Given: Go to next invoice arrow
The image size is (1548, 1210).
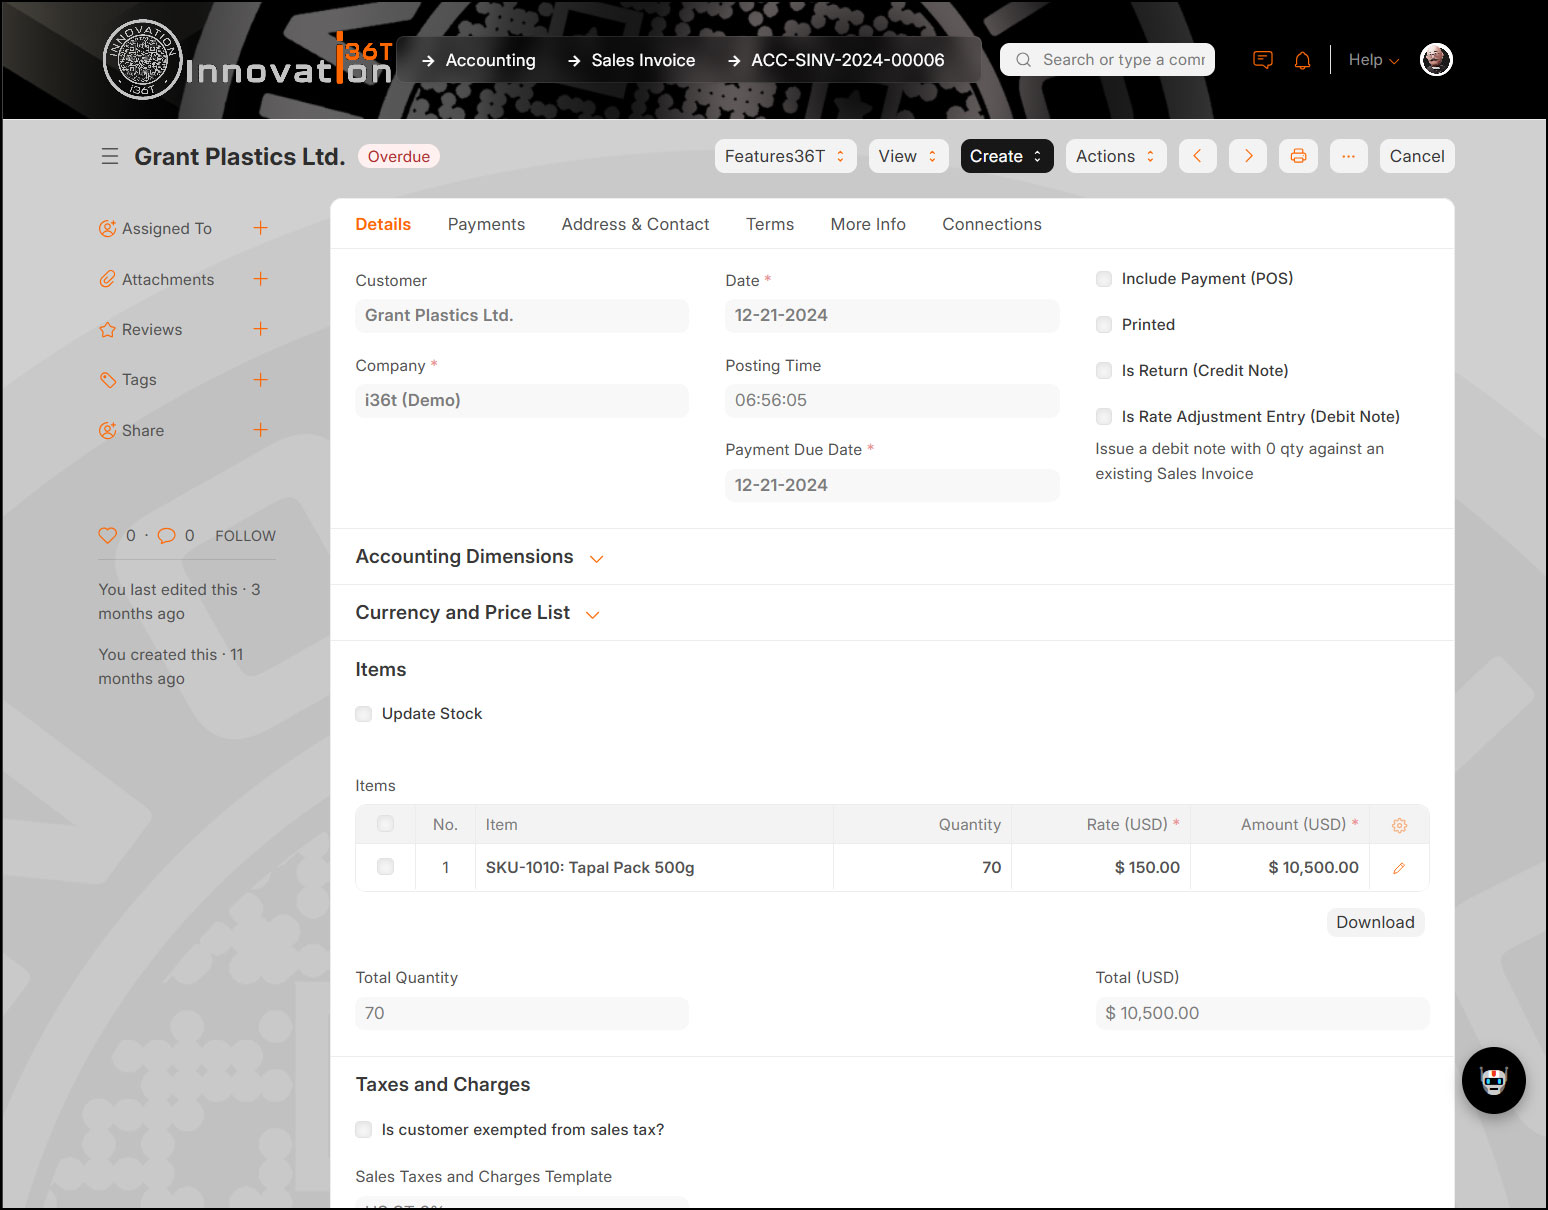Looking at the screenshot, I should tap(1248, 156).
